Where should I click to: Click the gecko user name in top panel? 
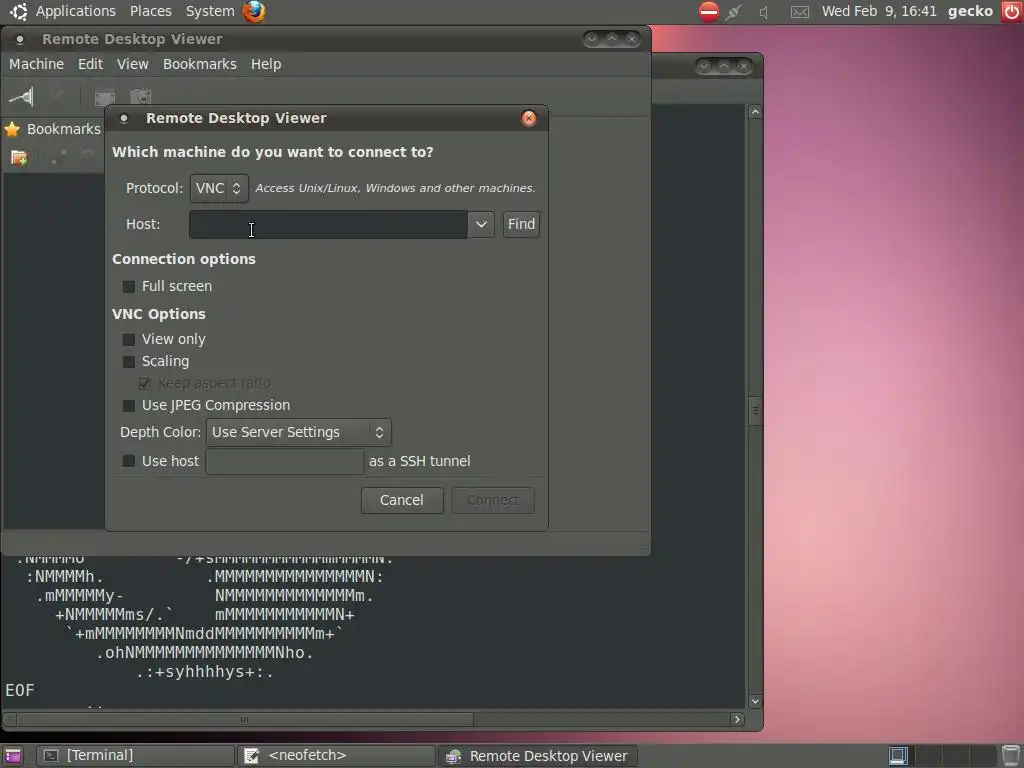(x=970, y=11)
